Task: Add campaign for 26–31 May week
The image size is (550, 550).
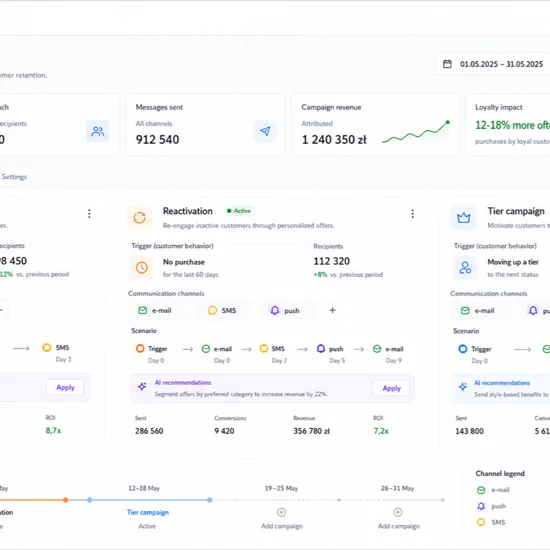Action: [x=398, y=518]
